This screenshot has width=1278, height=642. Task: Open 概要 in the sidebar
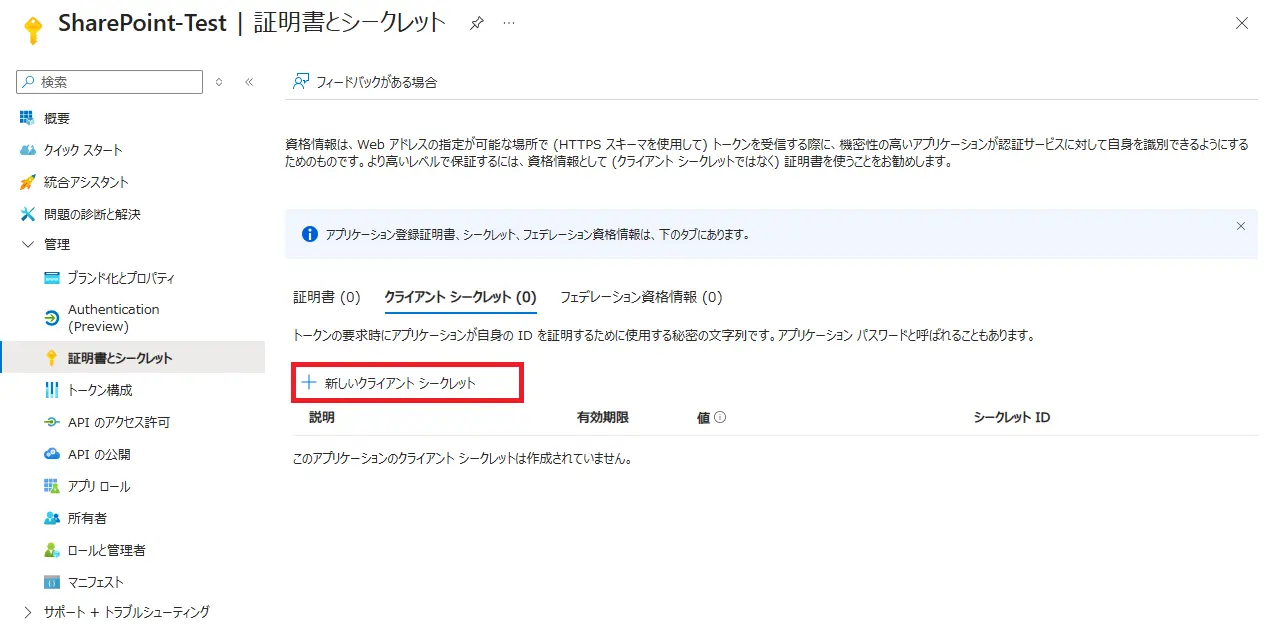click(x=57, y=118)
